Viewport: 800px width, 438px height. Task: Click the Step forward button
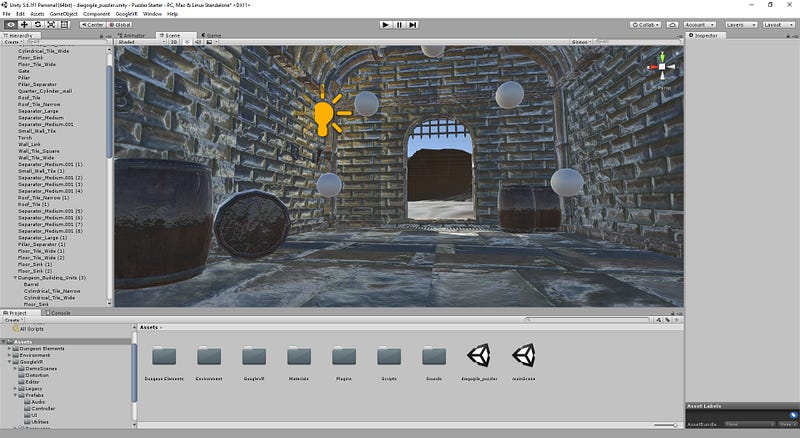(x=414, y=24)
